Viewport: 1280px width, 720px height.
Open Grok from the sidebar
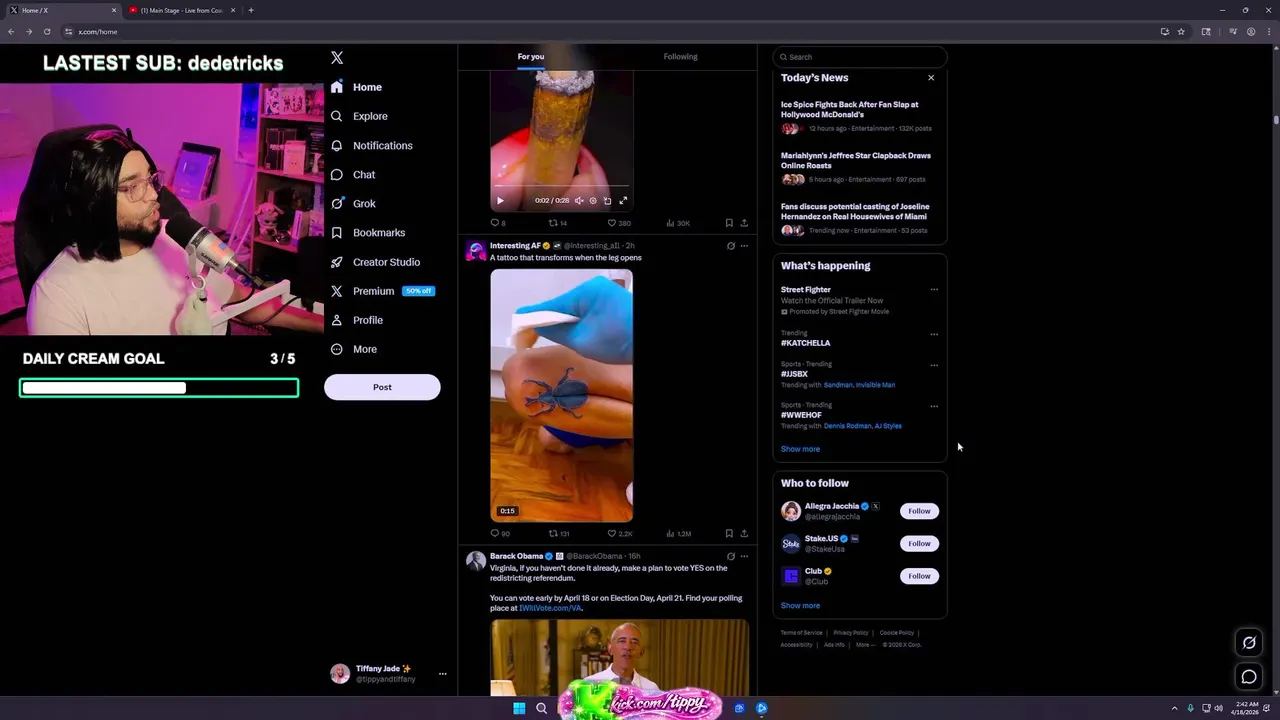coord(353,203)
